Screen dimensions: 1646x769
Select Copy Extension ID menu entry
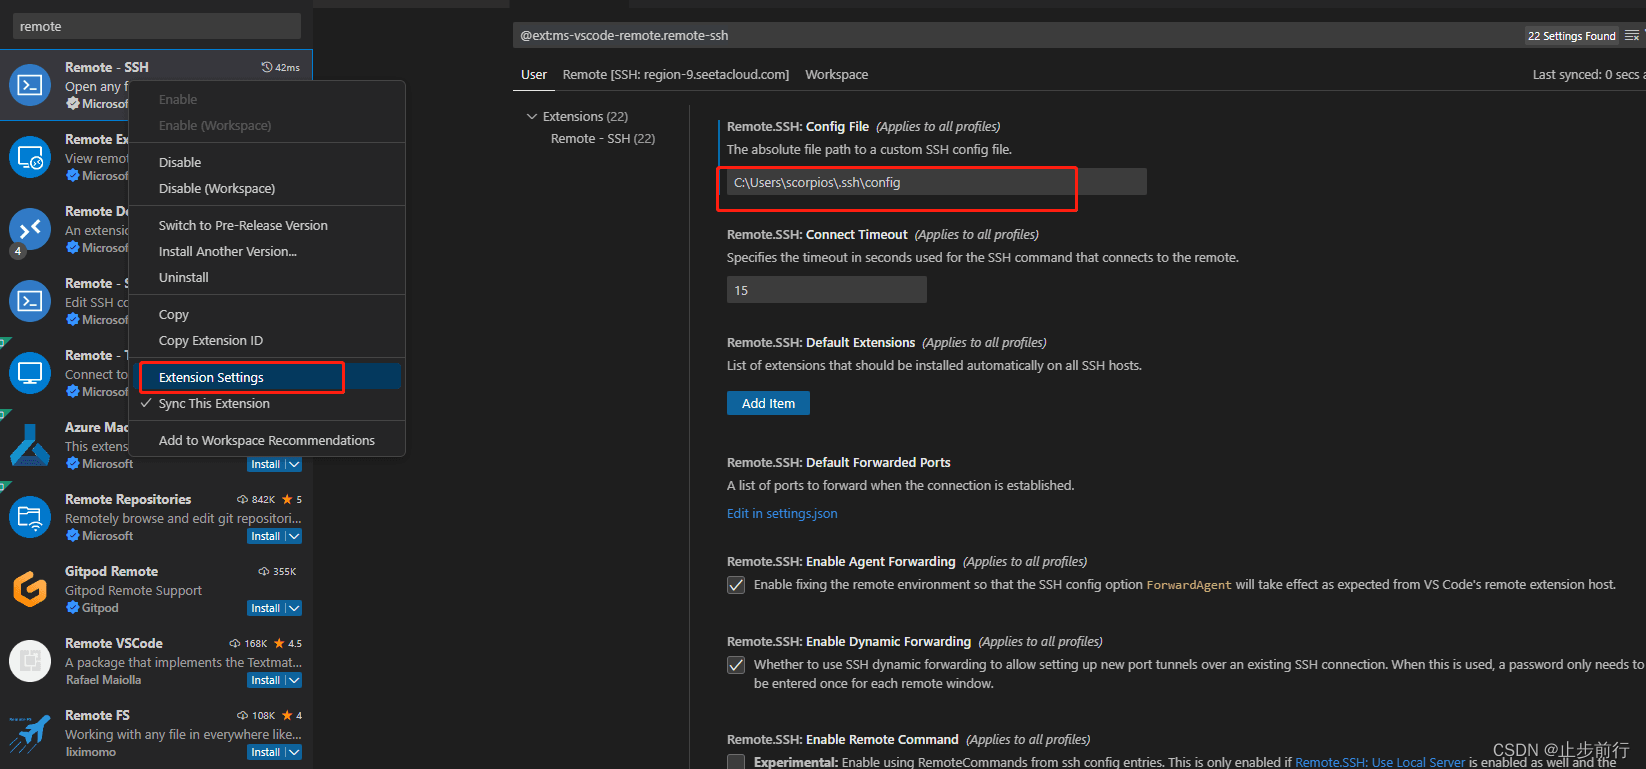coord(267,340)
